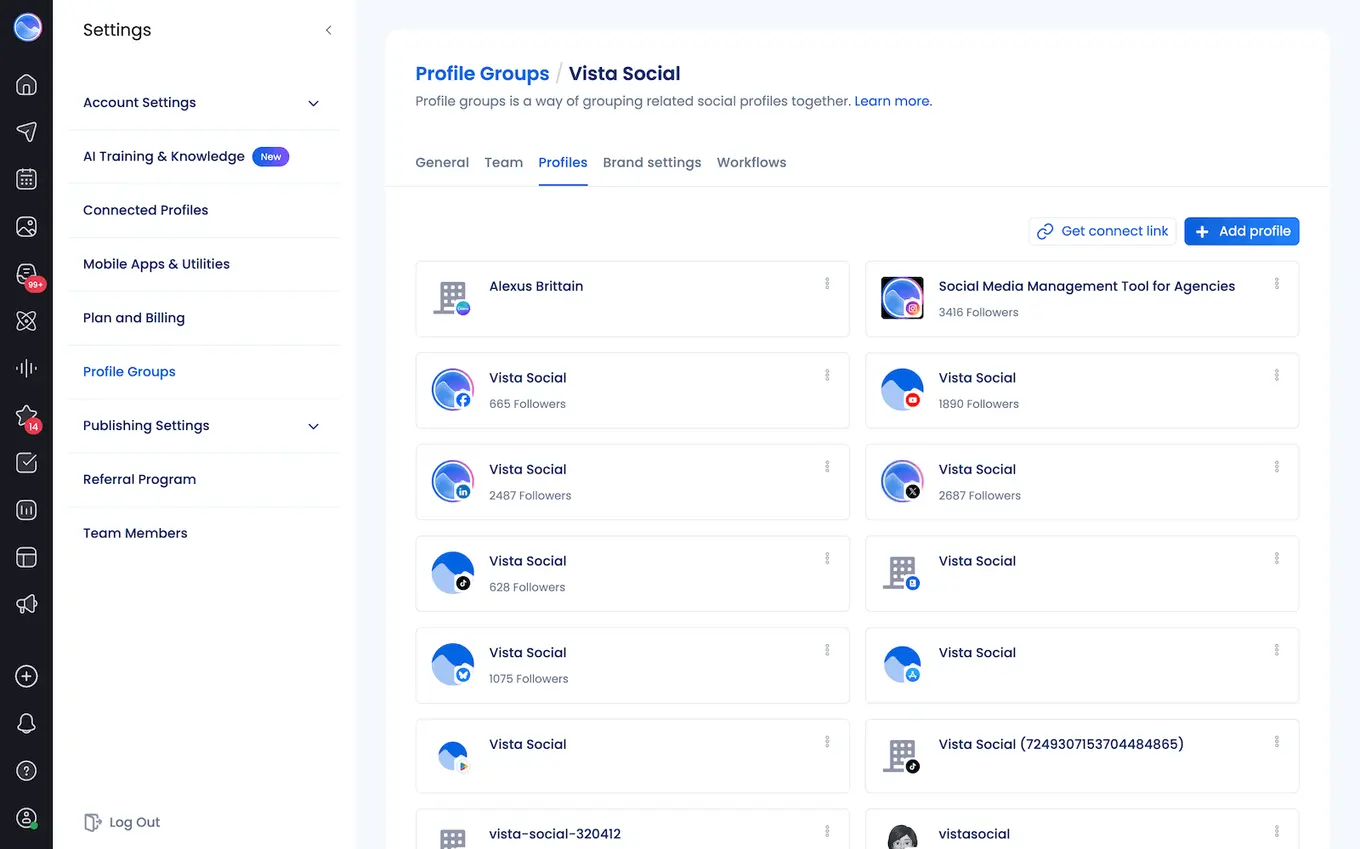The height and width of the screenshot is (849, 1360).
Task: Click the Add profile button
Action: coord(1241,231)
